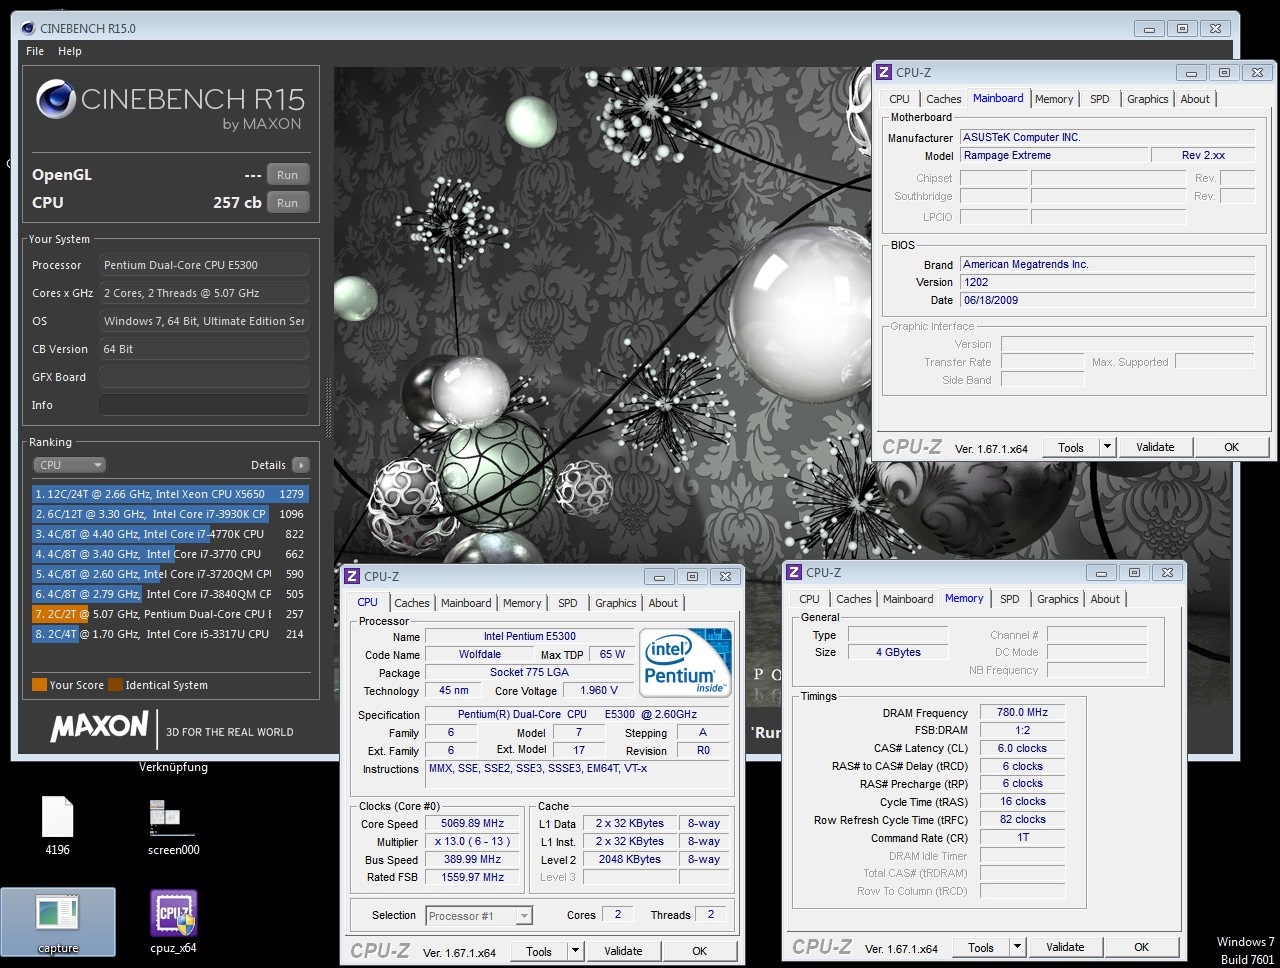Click the BIOS Version 1202 field

coord(1107,282)
